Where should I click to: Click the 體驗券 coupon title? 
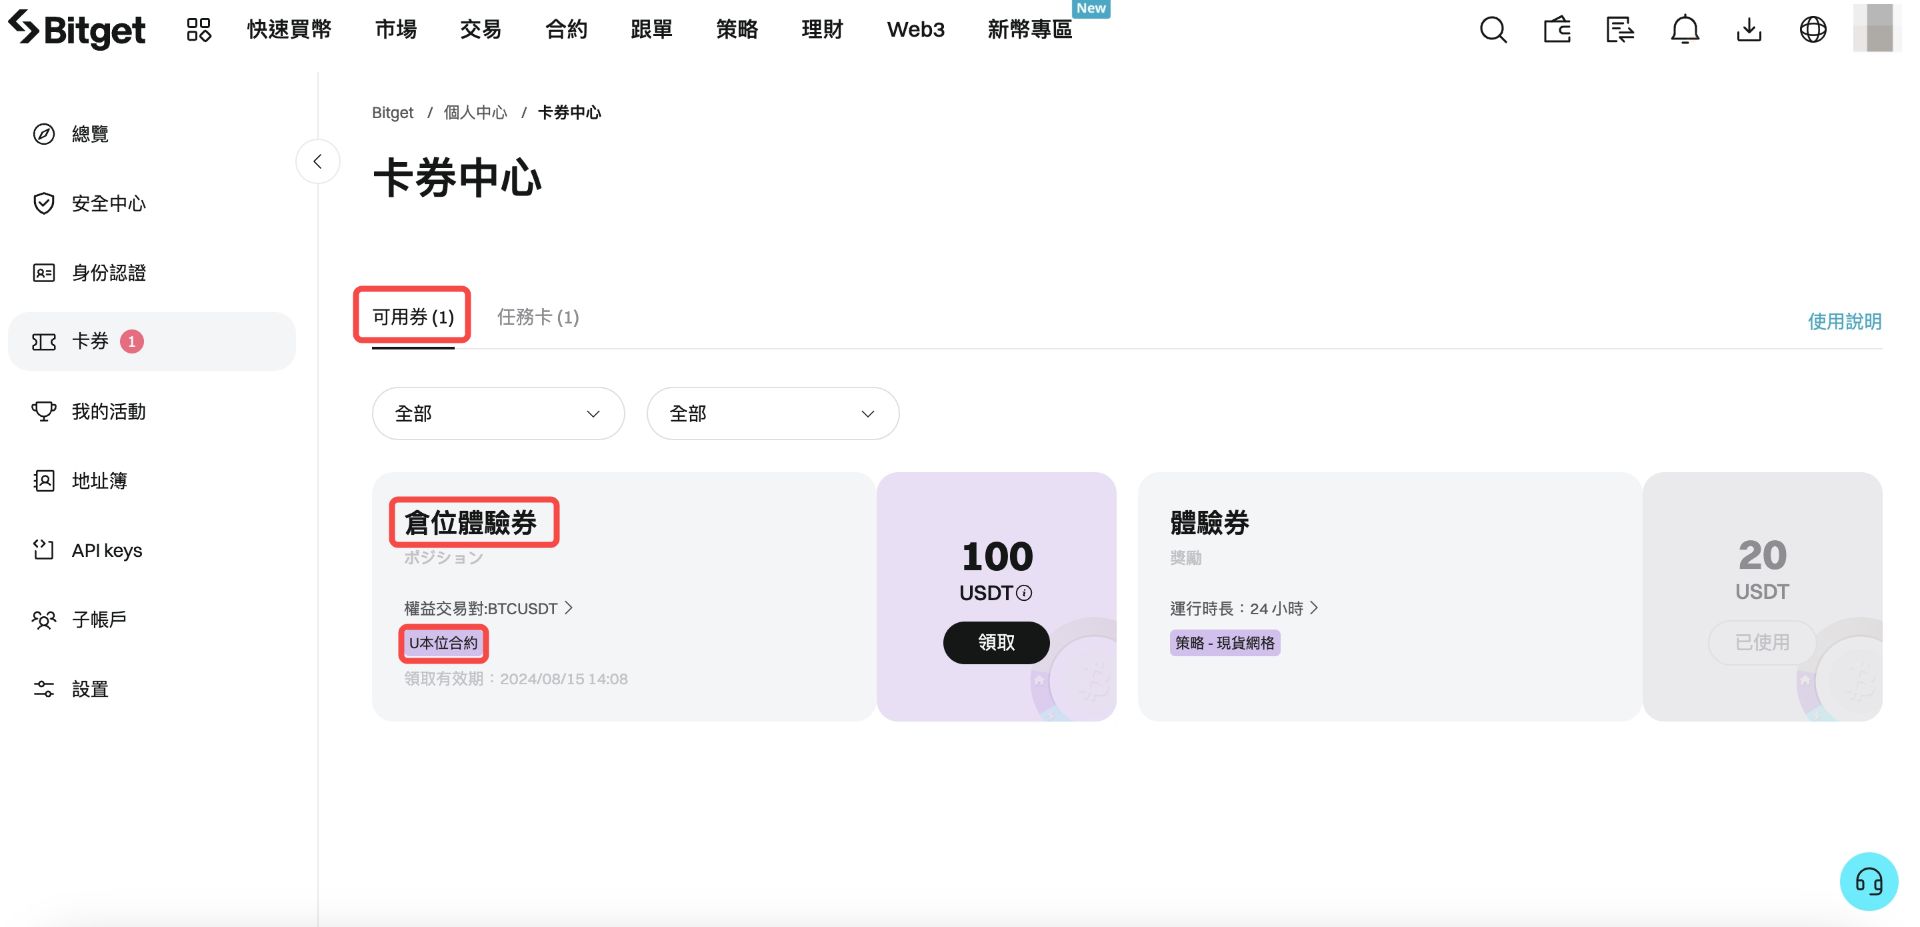[1209, 522]
